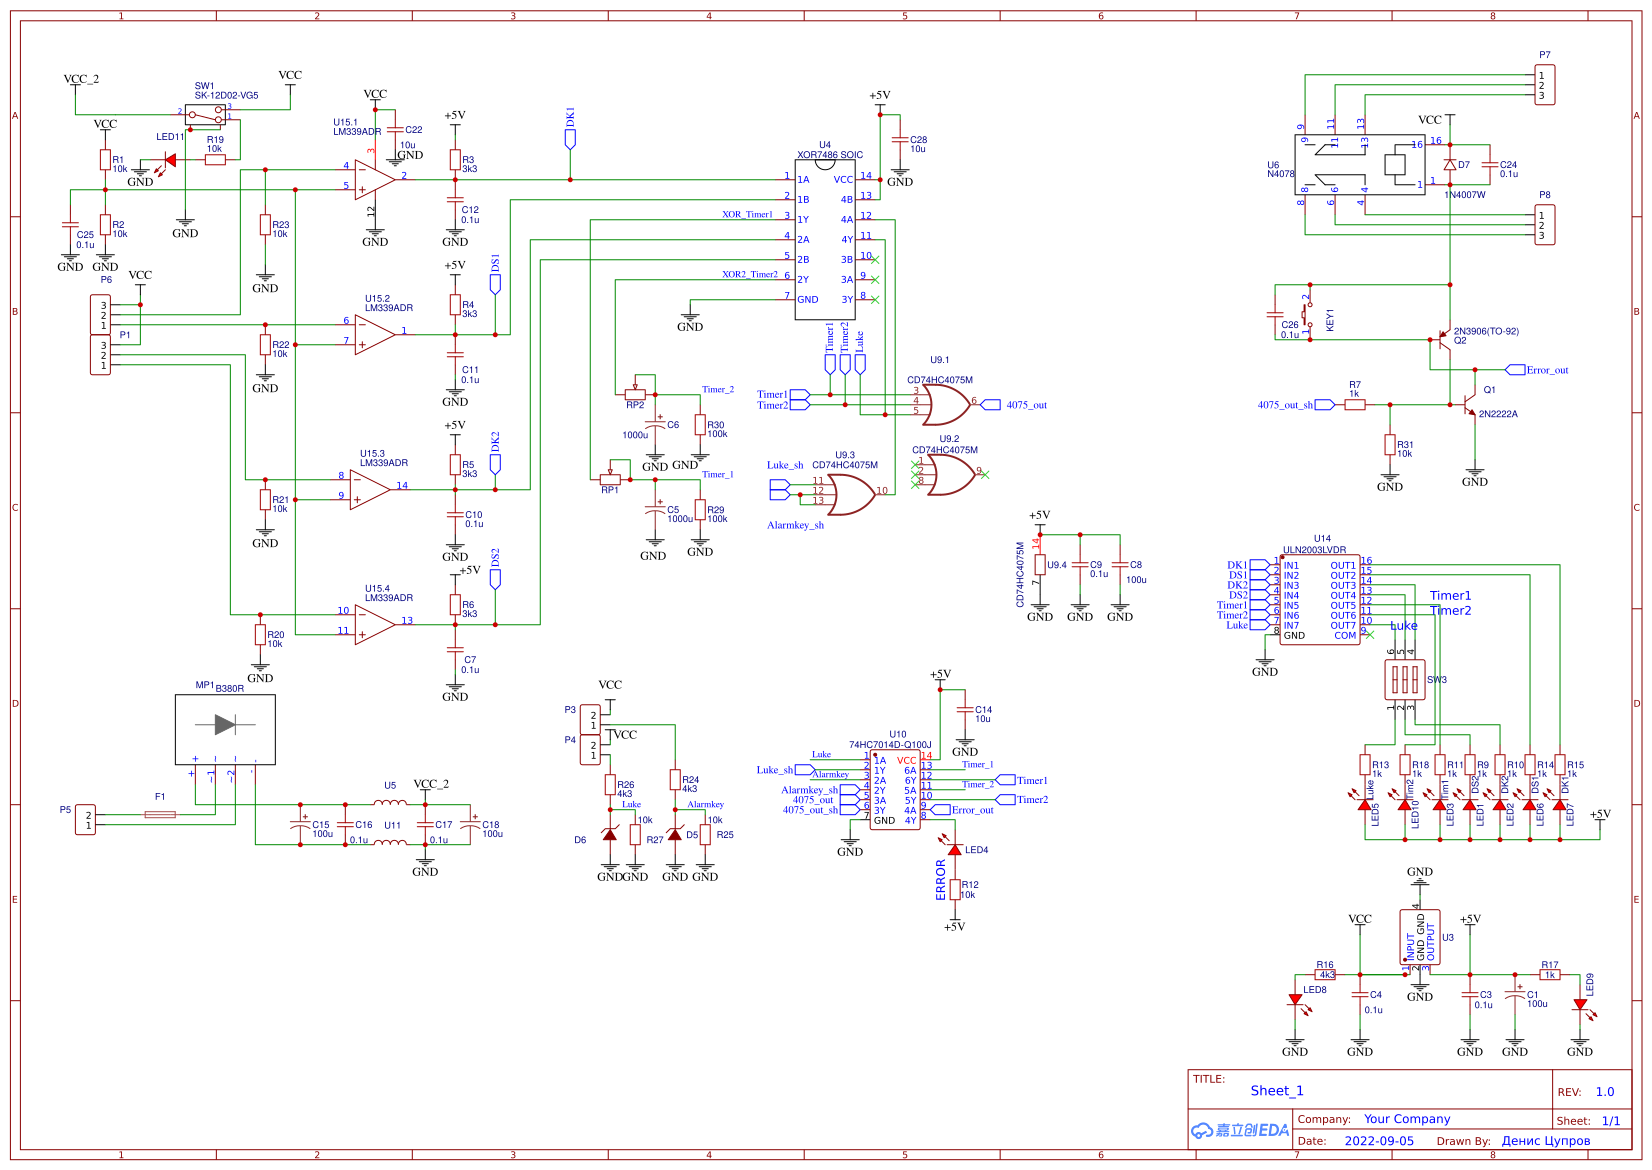Select relay U6 N4078

click(1358, 165)
